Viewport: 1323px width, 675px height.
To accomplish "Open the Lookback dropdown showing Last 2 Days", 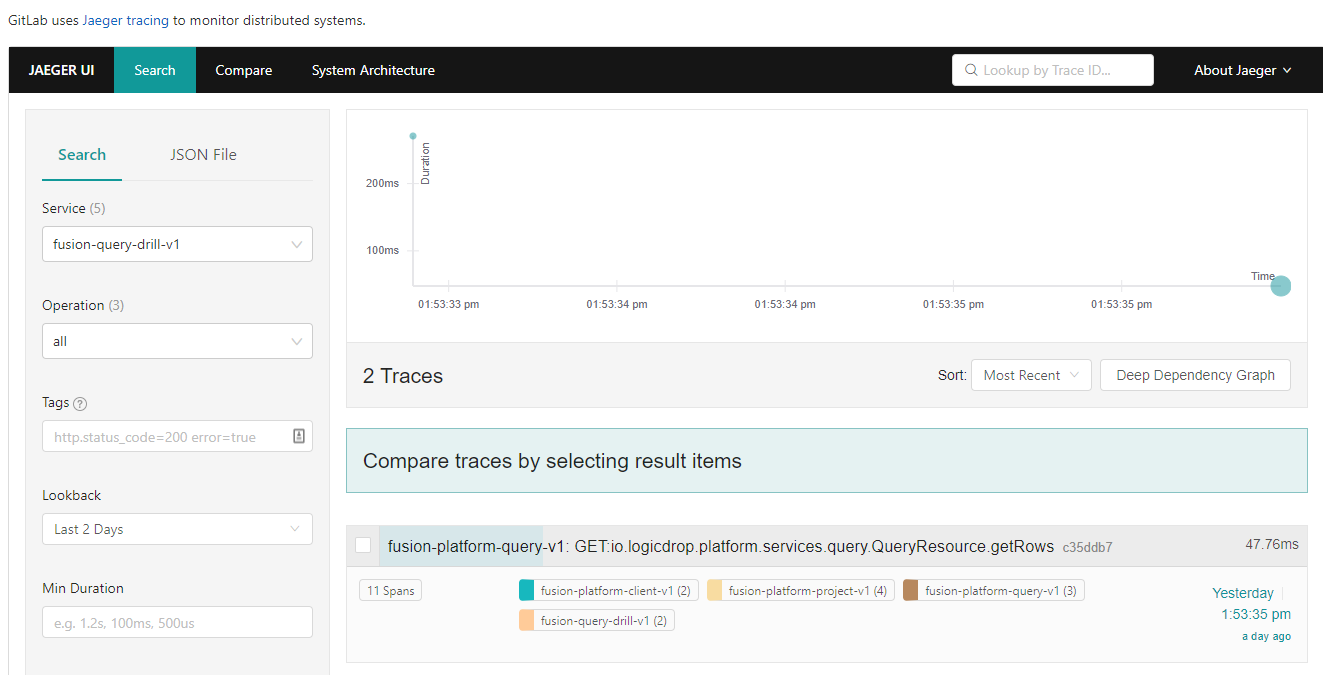I will click(177, 529).
